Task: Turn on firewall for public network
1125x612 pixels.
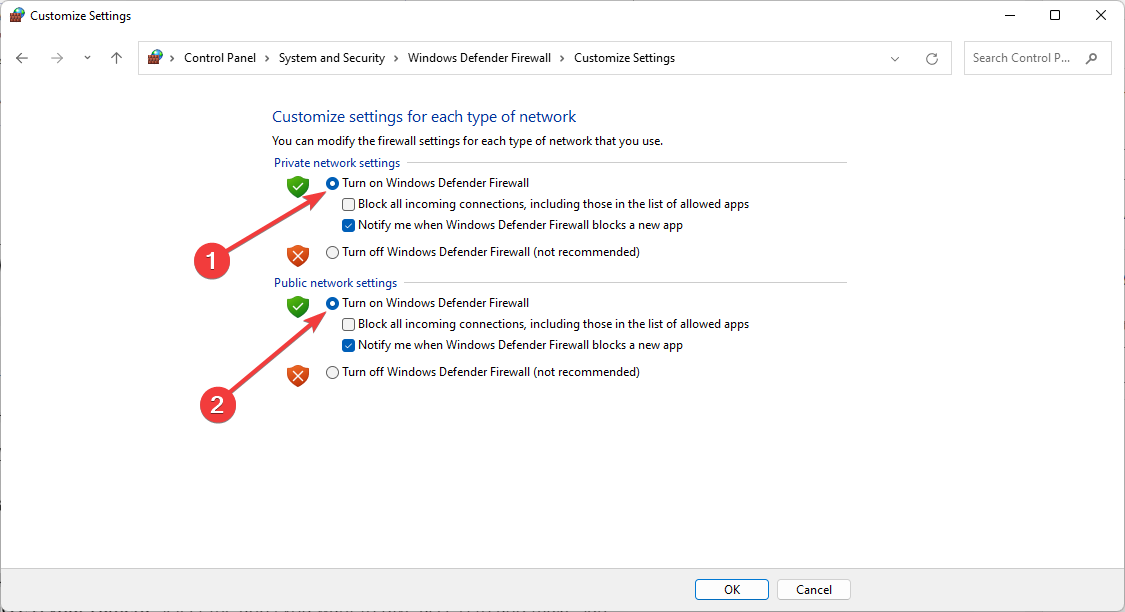Action: pyautogui.click(x=332, y=303)
